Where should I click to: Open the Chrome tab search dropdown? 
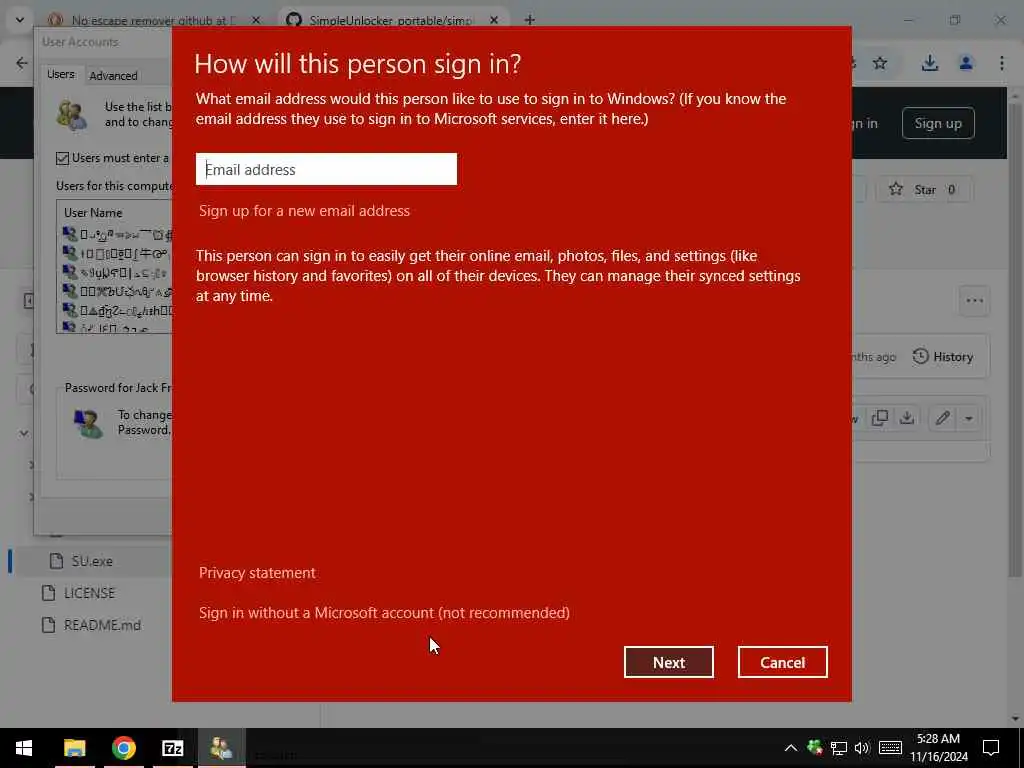coord(20,20)
